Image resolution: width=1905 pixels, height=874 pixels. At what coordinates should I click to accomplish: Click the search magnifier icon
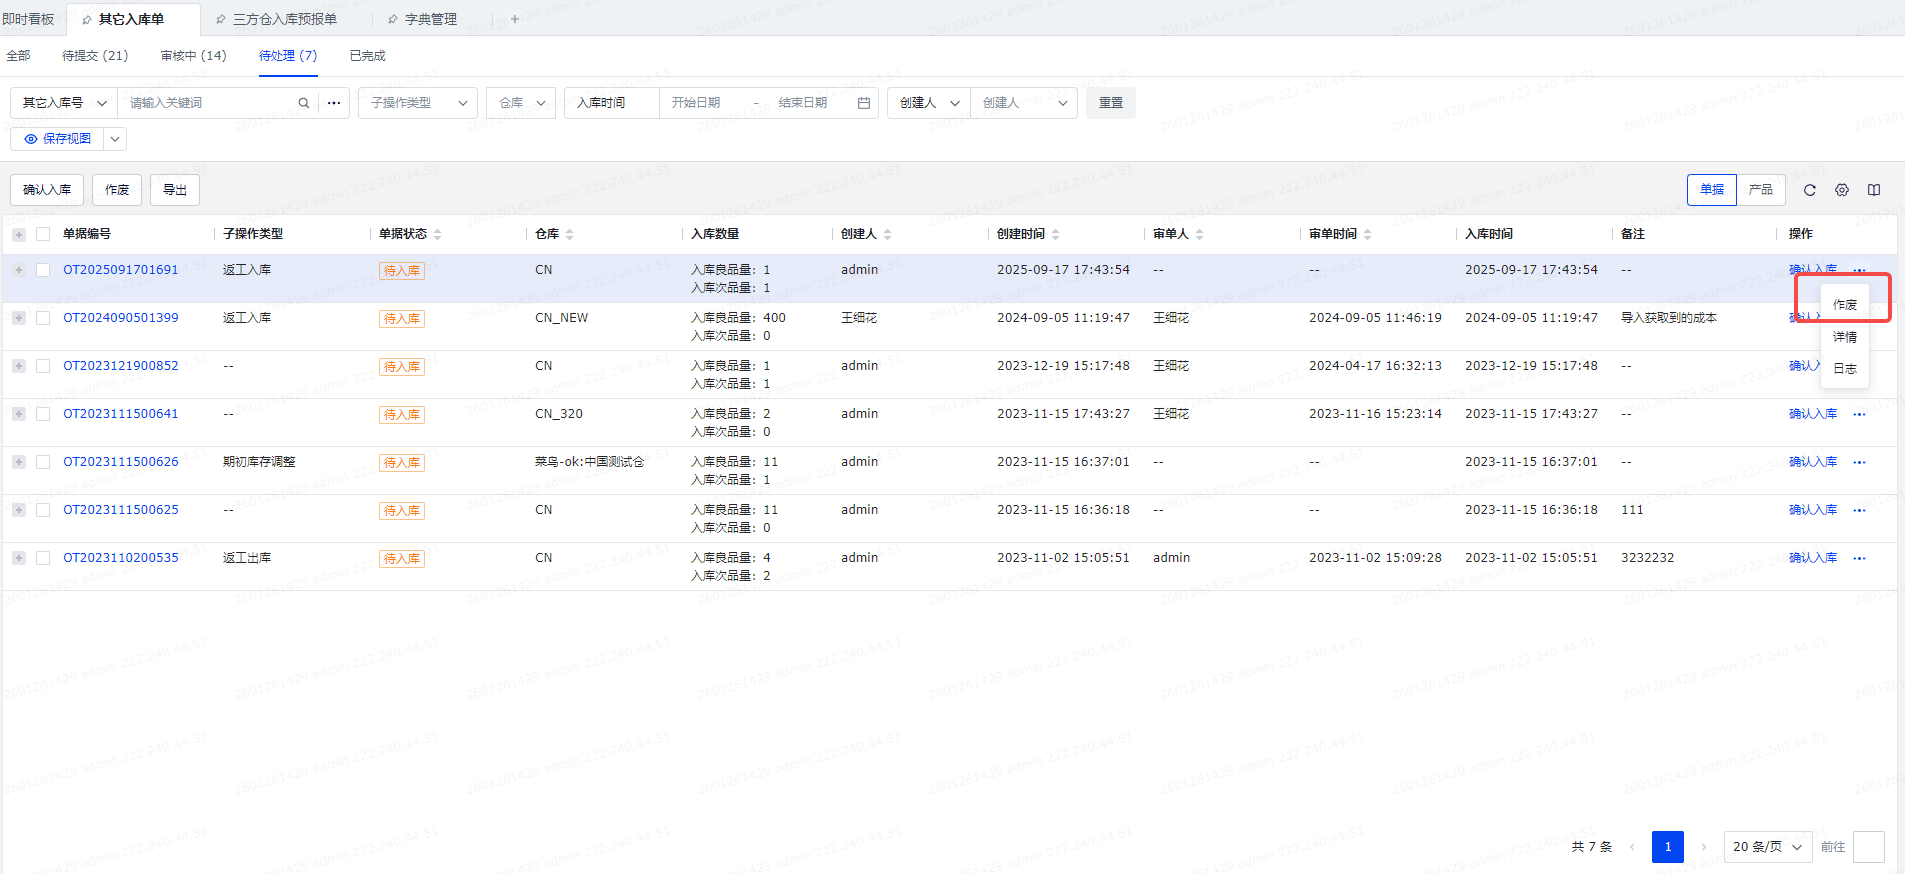pos(303,103)
